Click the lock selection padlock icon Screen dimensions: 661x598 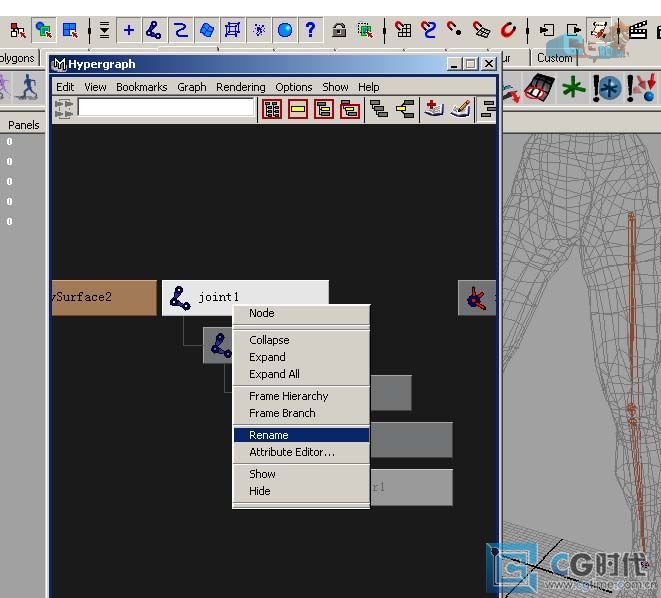click(x=339, y=30)
